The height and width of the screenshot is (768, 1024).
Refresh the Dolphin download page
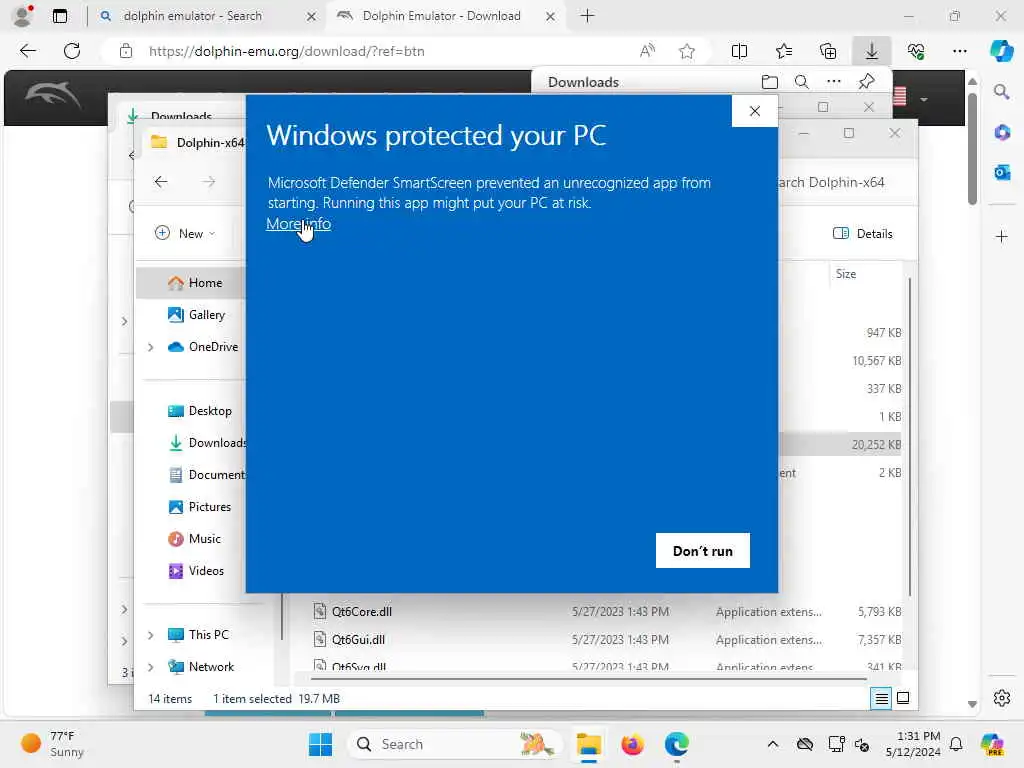coord(72,51)
